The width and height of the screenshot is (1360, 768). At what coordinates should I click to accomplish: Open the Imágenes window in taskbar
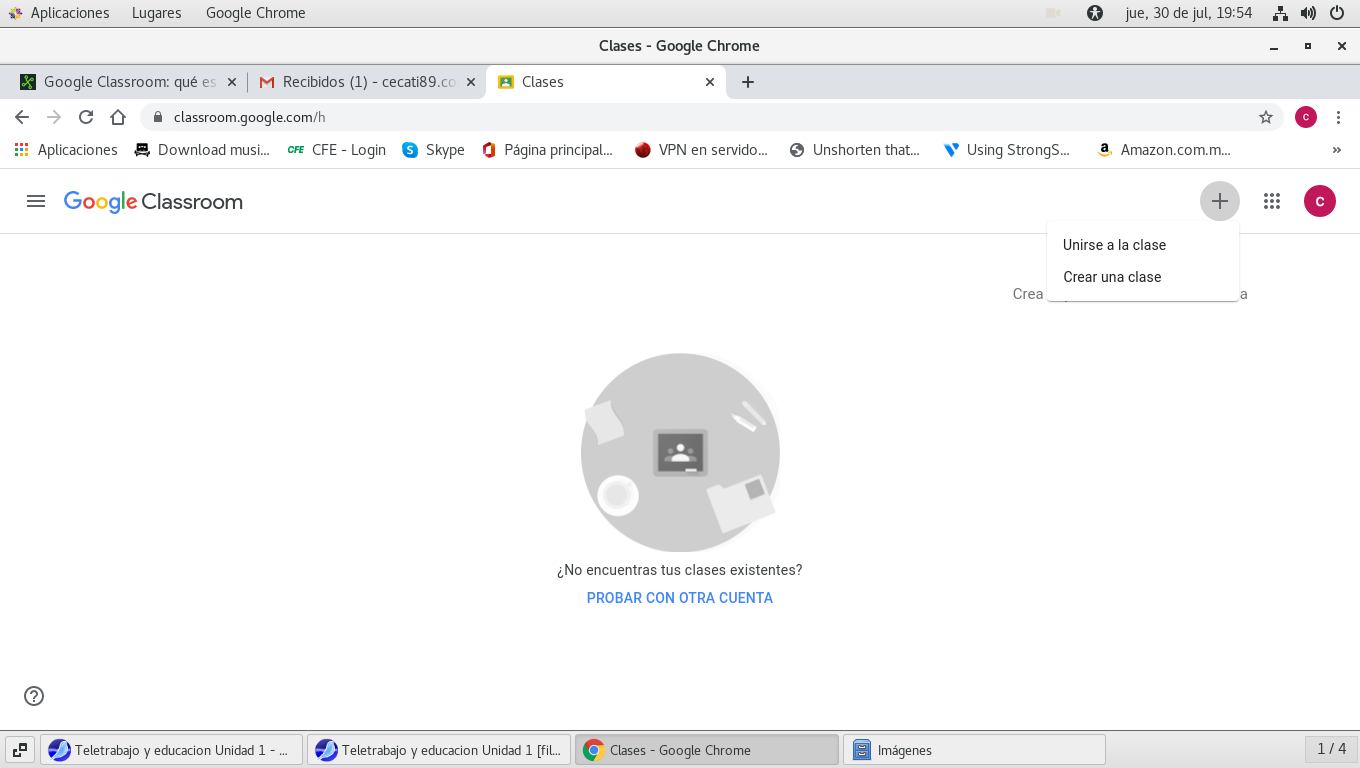point(974,750)
